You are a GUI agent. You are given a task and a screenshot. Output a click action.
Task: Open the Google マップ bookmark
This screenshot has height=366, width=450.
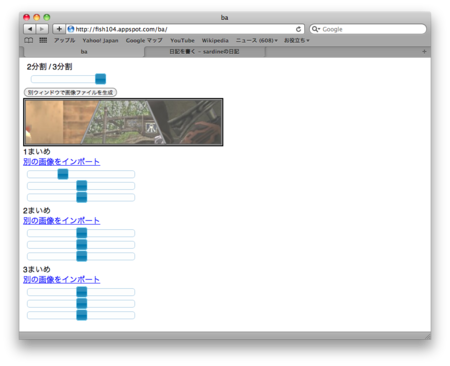click(144, 40)
